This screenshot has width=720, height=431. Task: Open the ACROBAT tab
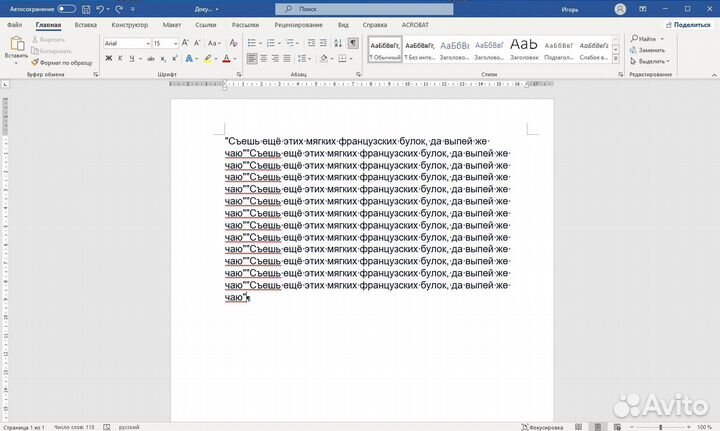coord(415,25)
